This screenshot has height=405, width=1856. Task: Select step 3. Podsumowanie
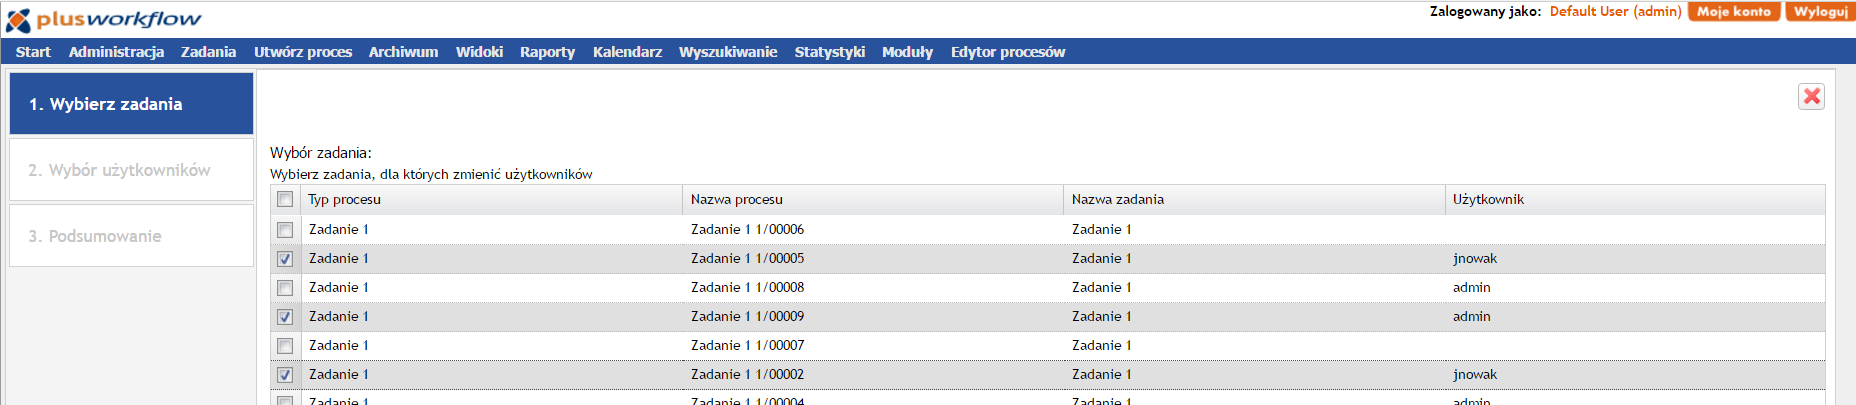(x=131, y=235)
